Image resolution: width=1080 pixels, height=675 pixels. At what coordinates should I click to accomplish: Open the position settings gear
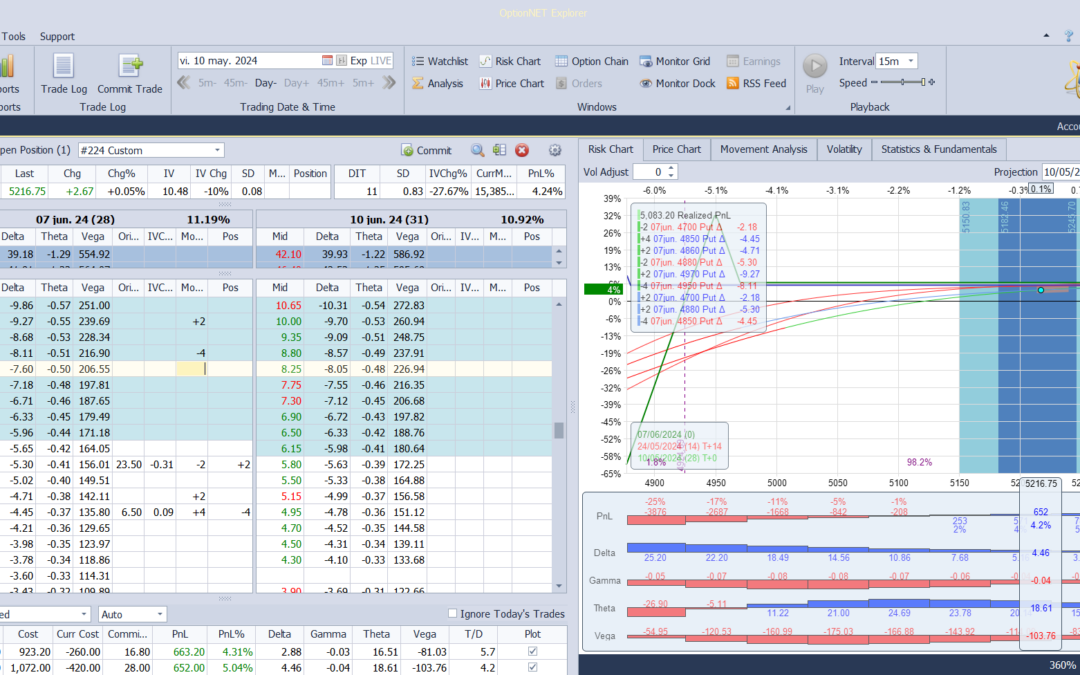click(x=554, y=150)
